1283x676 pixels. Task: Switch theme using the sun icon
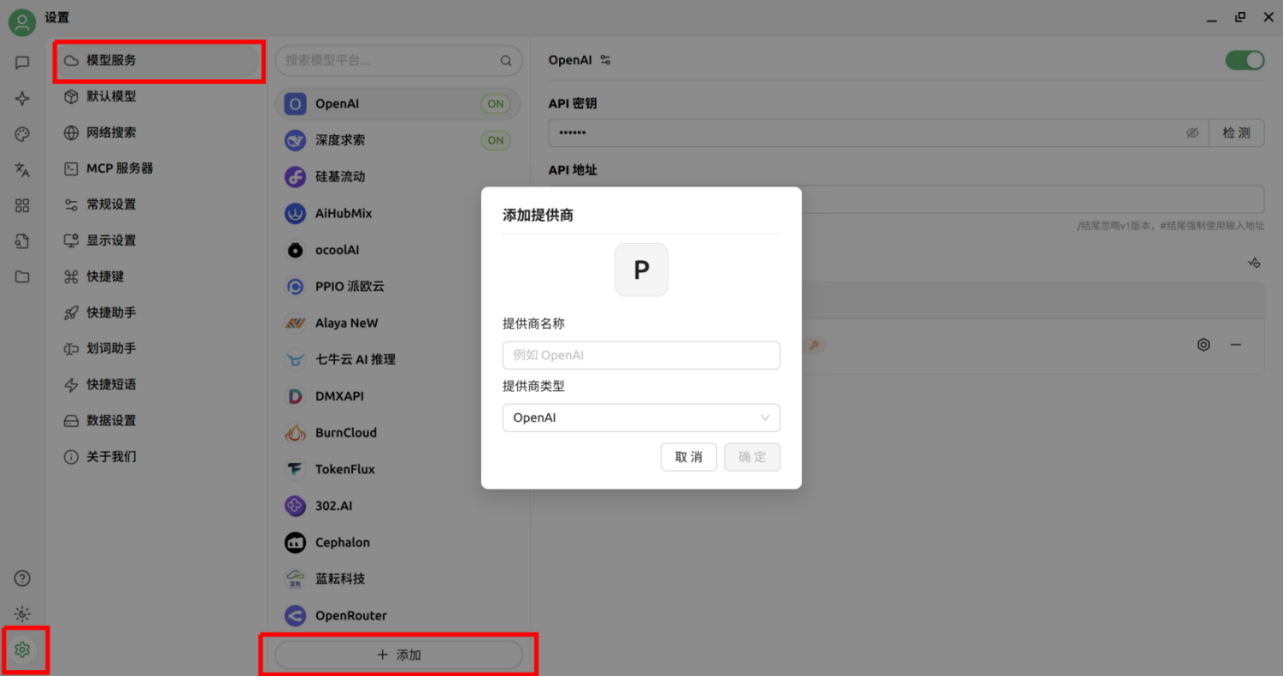(x=22, y=614)
